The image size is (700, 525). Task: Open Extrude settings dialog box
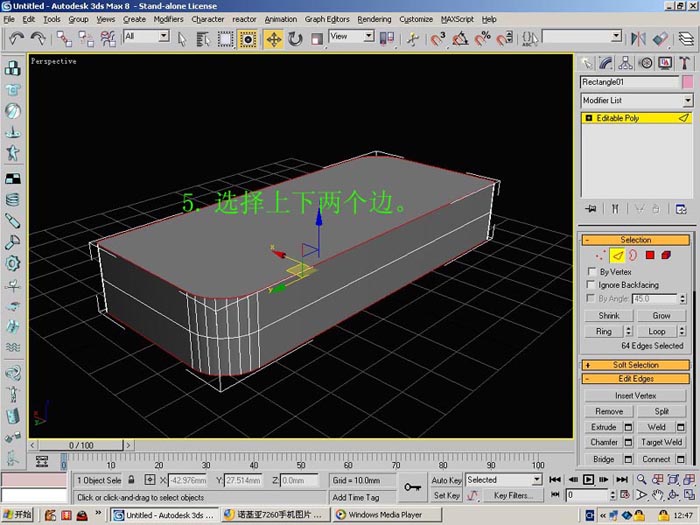(x=628, y=427)
